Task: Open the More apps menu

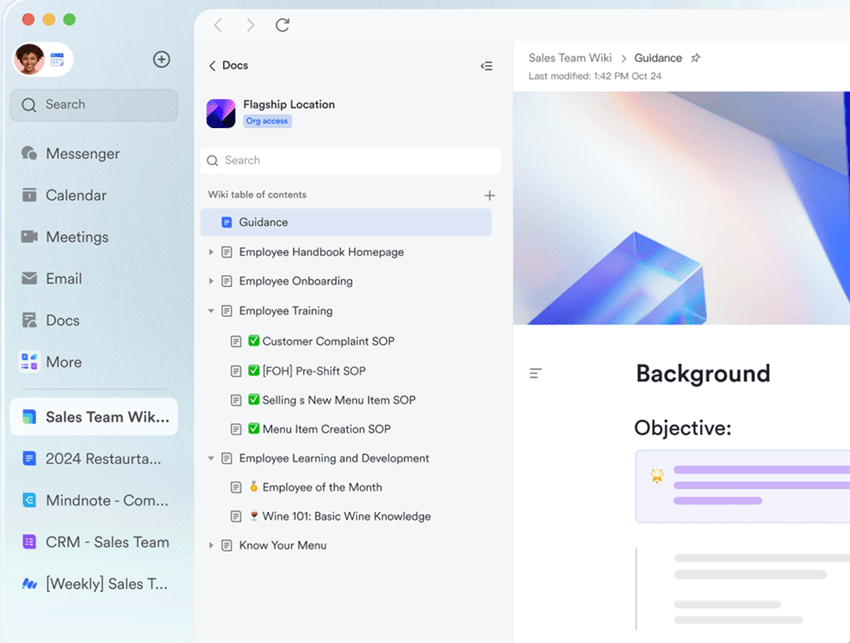Action: tap(63, 362)
